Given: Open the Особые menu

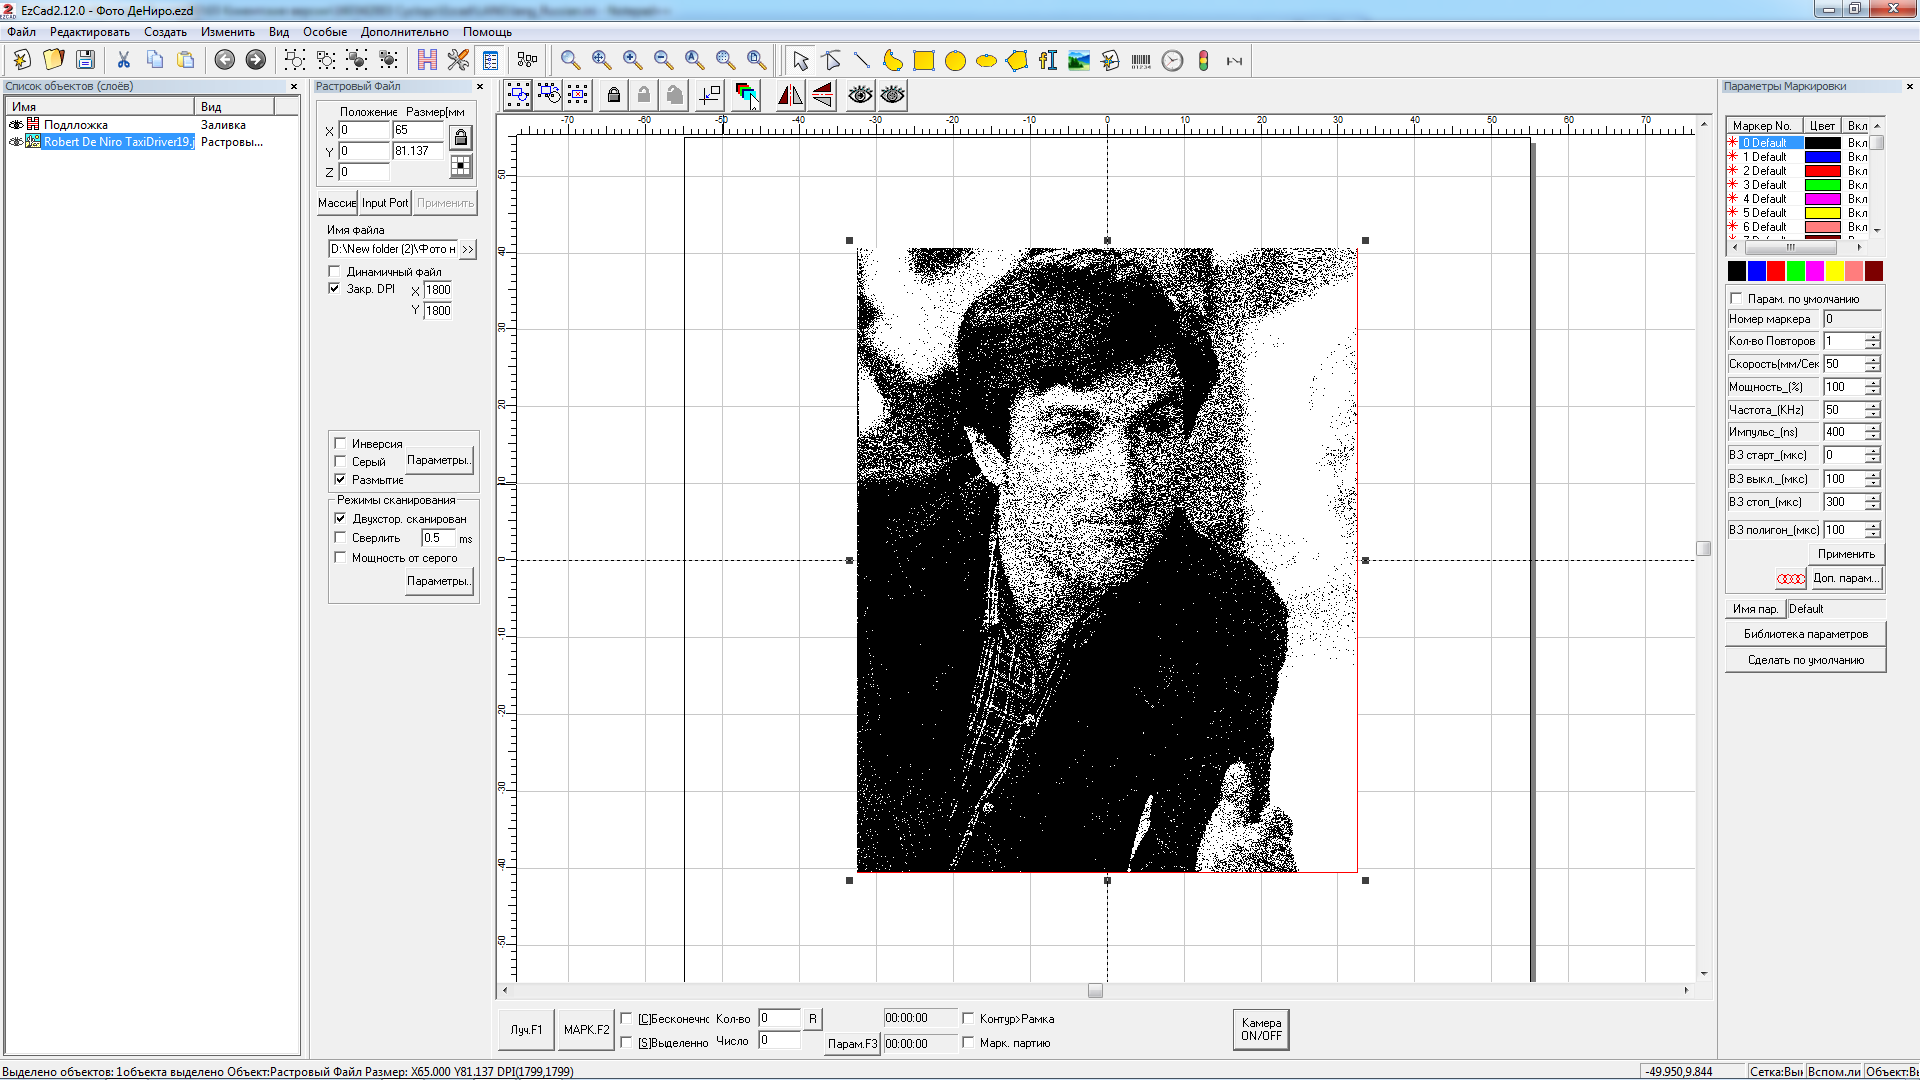Looking at the screenshot, I should point(325,32).
